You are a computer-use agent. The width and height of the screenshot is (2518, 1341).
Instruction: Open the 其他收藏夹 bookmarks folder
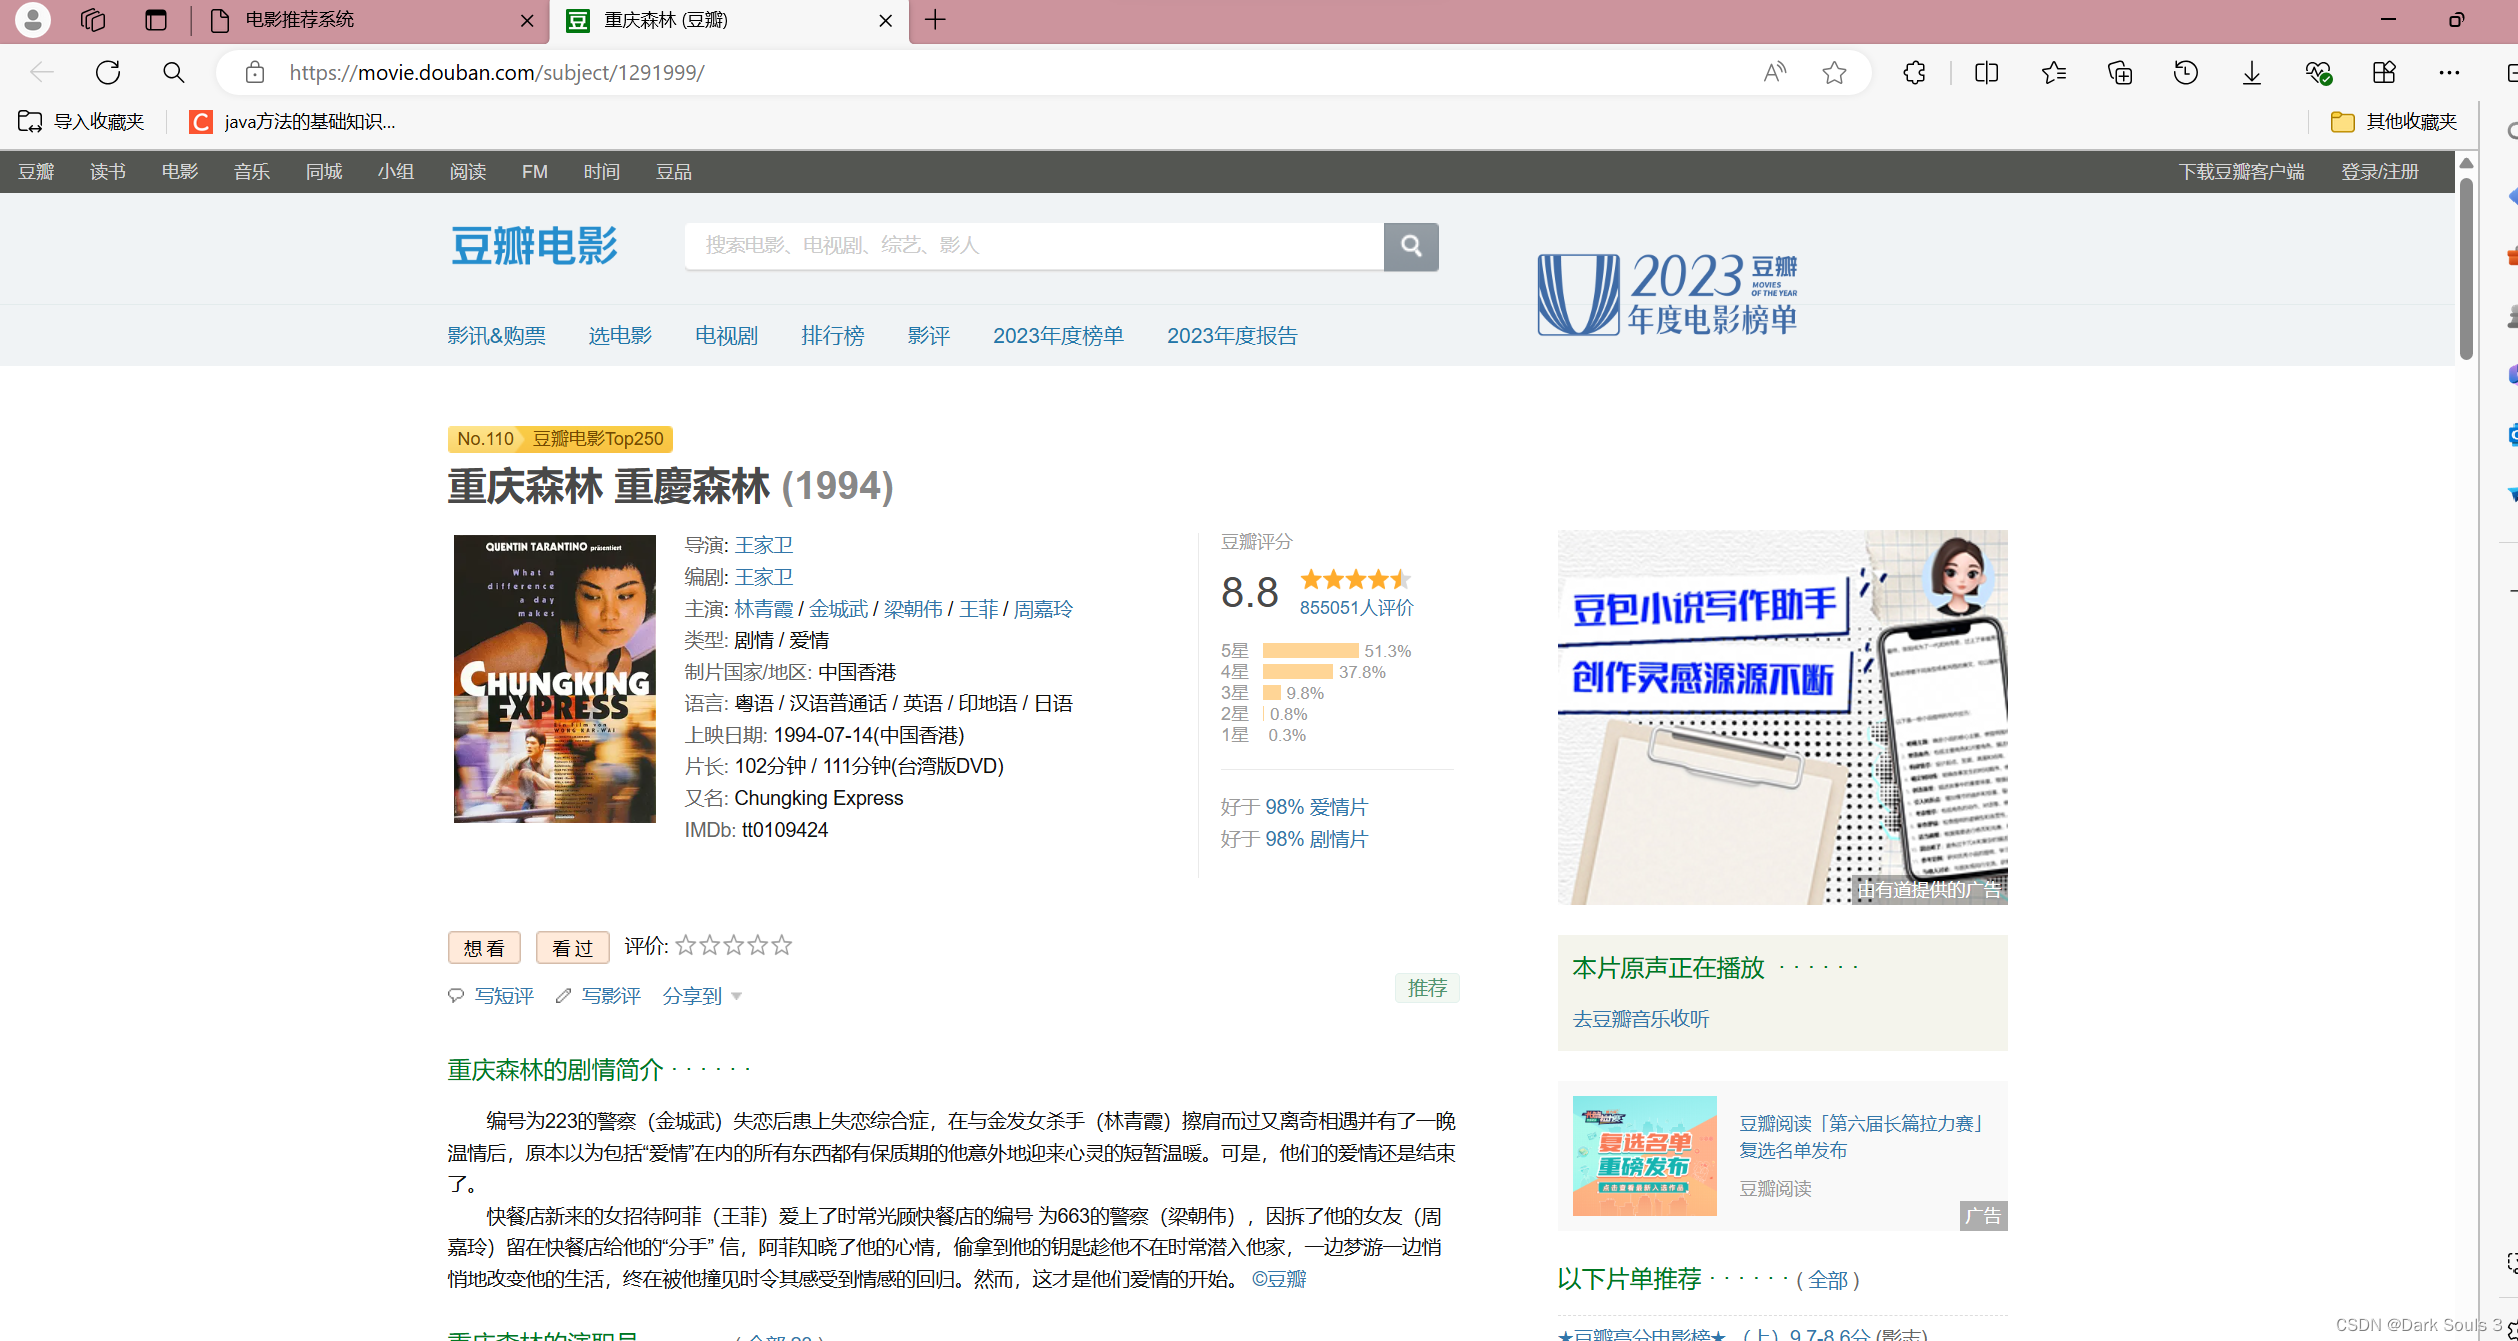pyautogui.click(x=2394, y=122)
